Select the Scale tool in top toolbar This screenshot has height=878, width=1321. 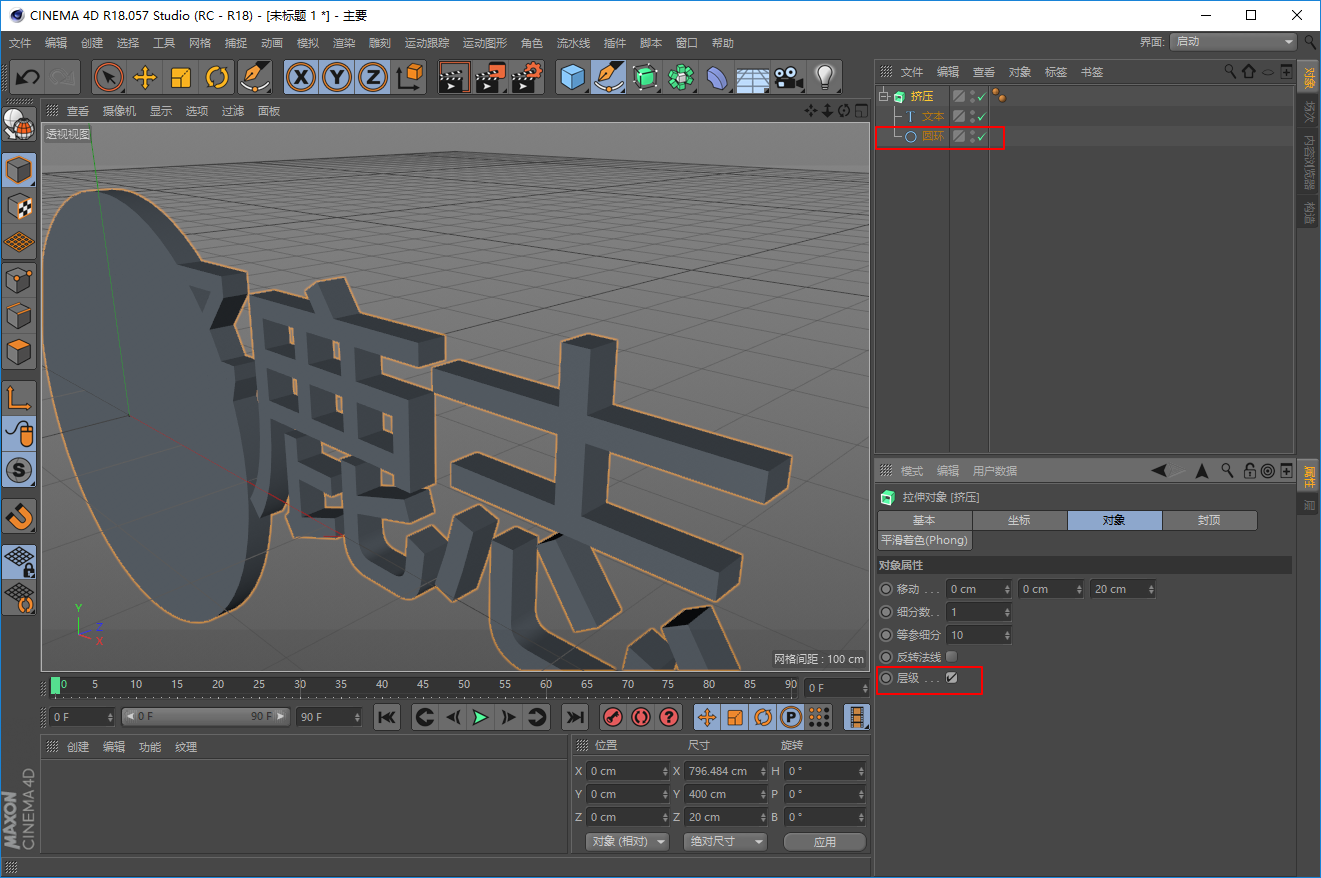pos(181,77)
